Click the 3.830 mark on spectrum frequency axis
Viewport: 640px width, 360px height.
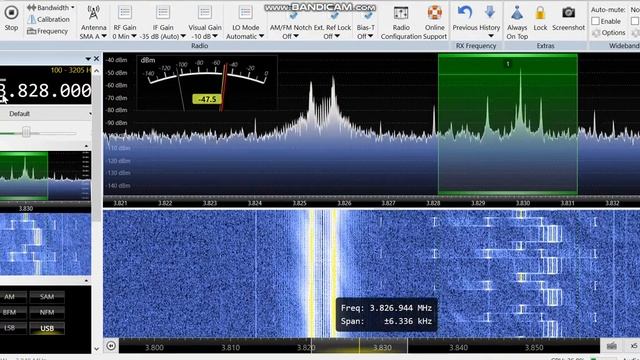(x=523, y=203)
